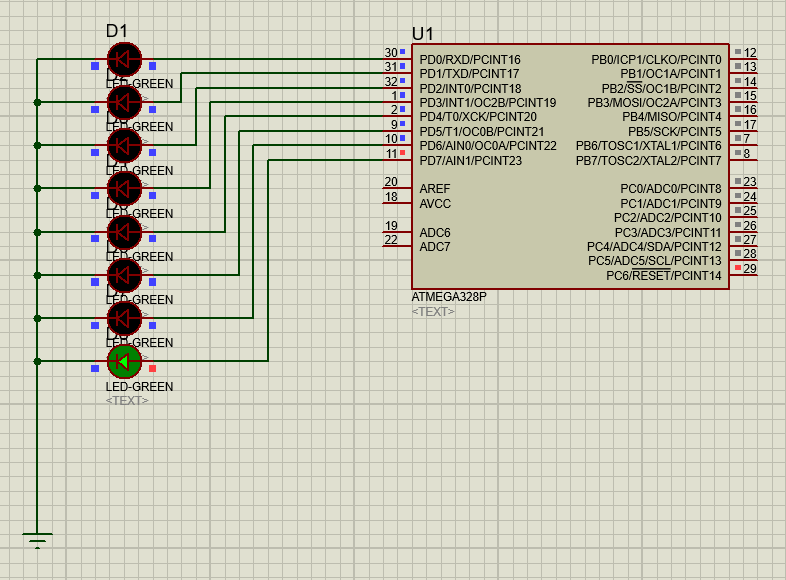
Task: Click pin label PB7/TOSC2/XTAL2/PCINT7
Action: (x=649, y=161)
